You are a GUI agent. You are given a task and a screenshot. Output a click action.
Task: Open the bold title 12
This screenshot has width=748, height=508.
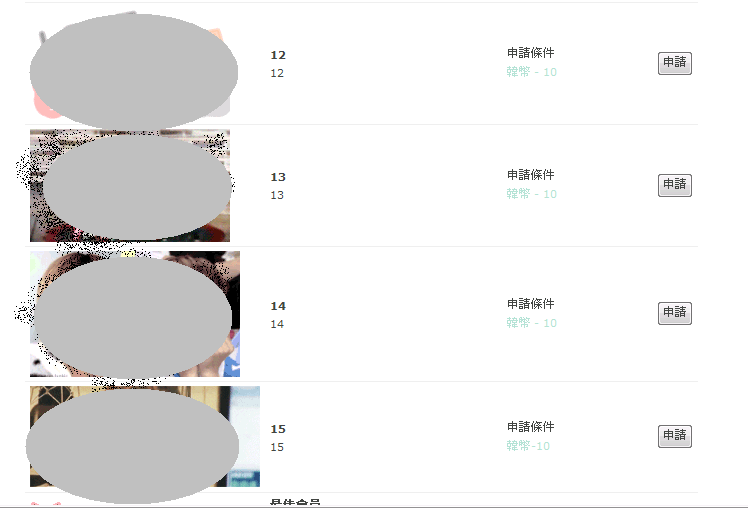[x=278, y=55]
